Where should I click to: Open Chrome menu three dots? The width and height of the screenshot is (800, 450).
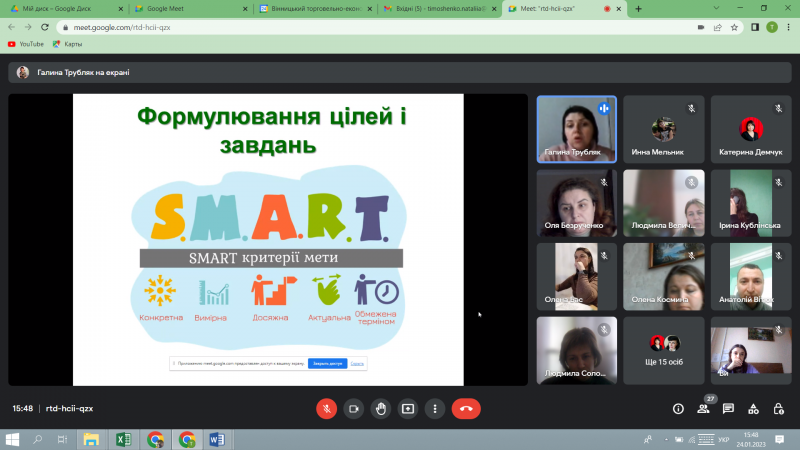[x=788, y=28]
